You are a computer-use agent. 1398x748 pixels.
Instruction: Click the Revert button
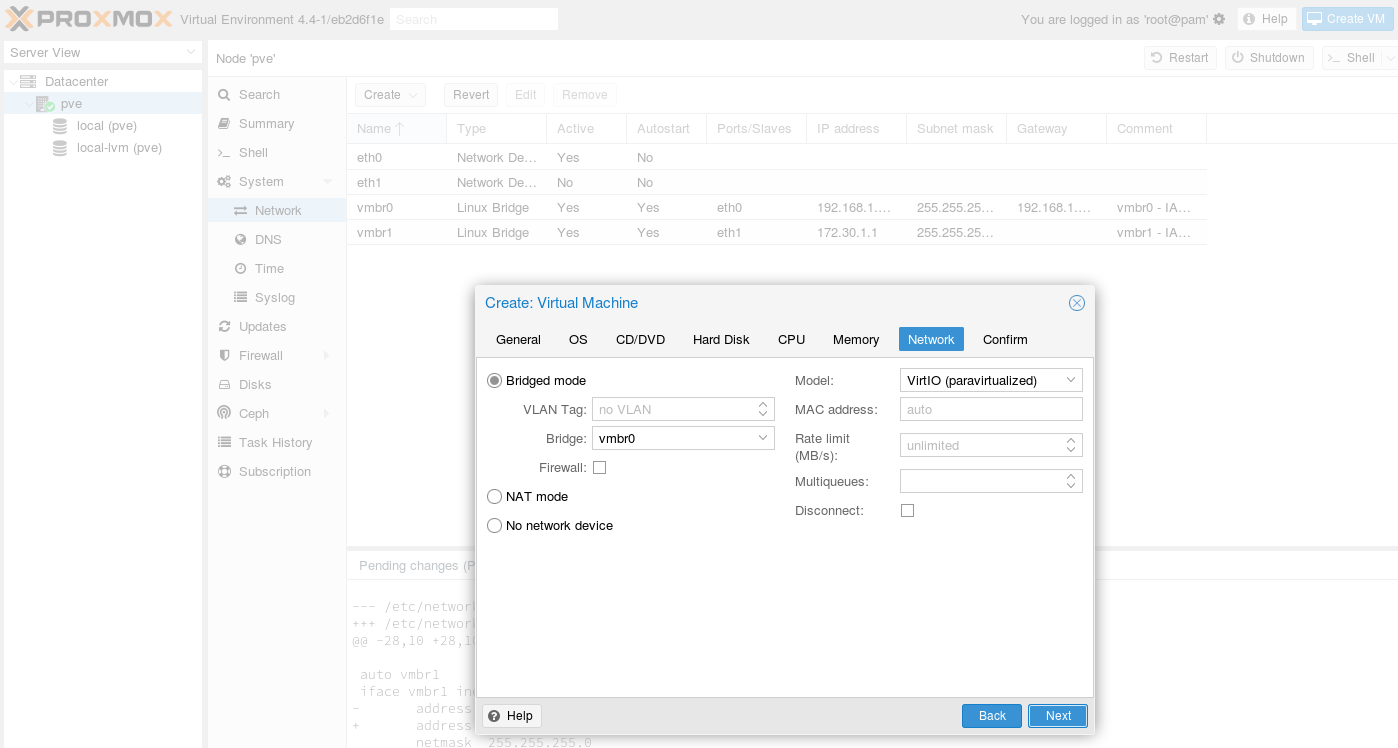coord(471,95)
